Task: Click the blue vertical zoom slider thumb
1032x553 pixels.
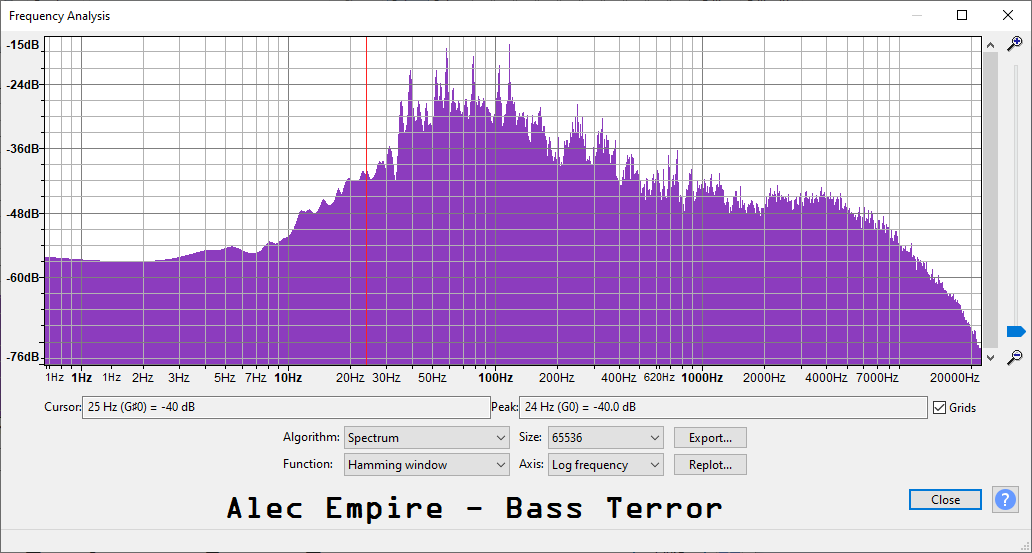Action: [1016, 331]
